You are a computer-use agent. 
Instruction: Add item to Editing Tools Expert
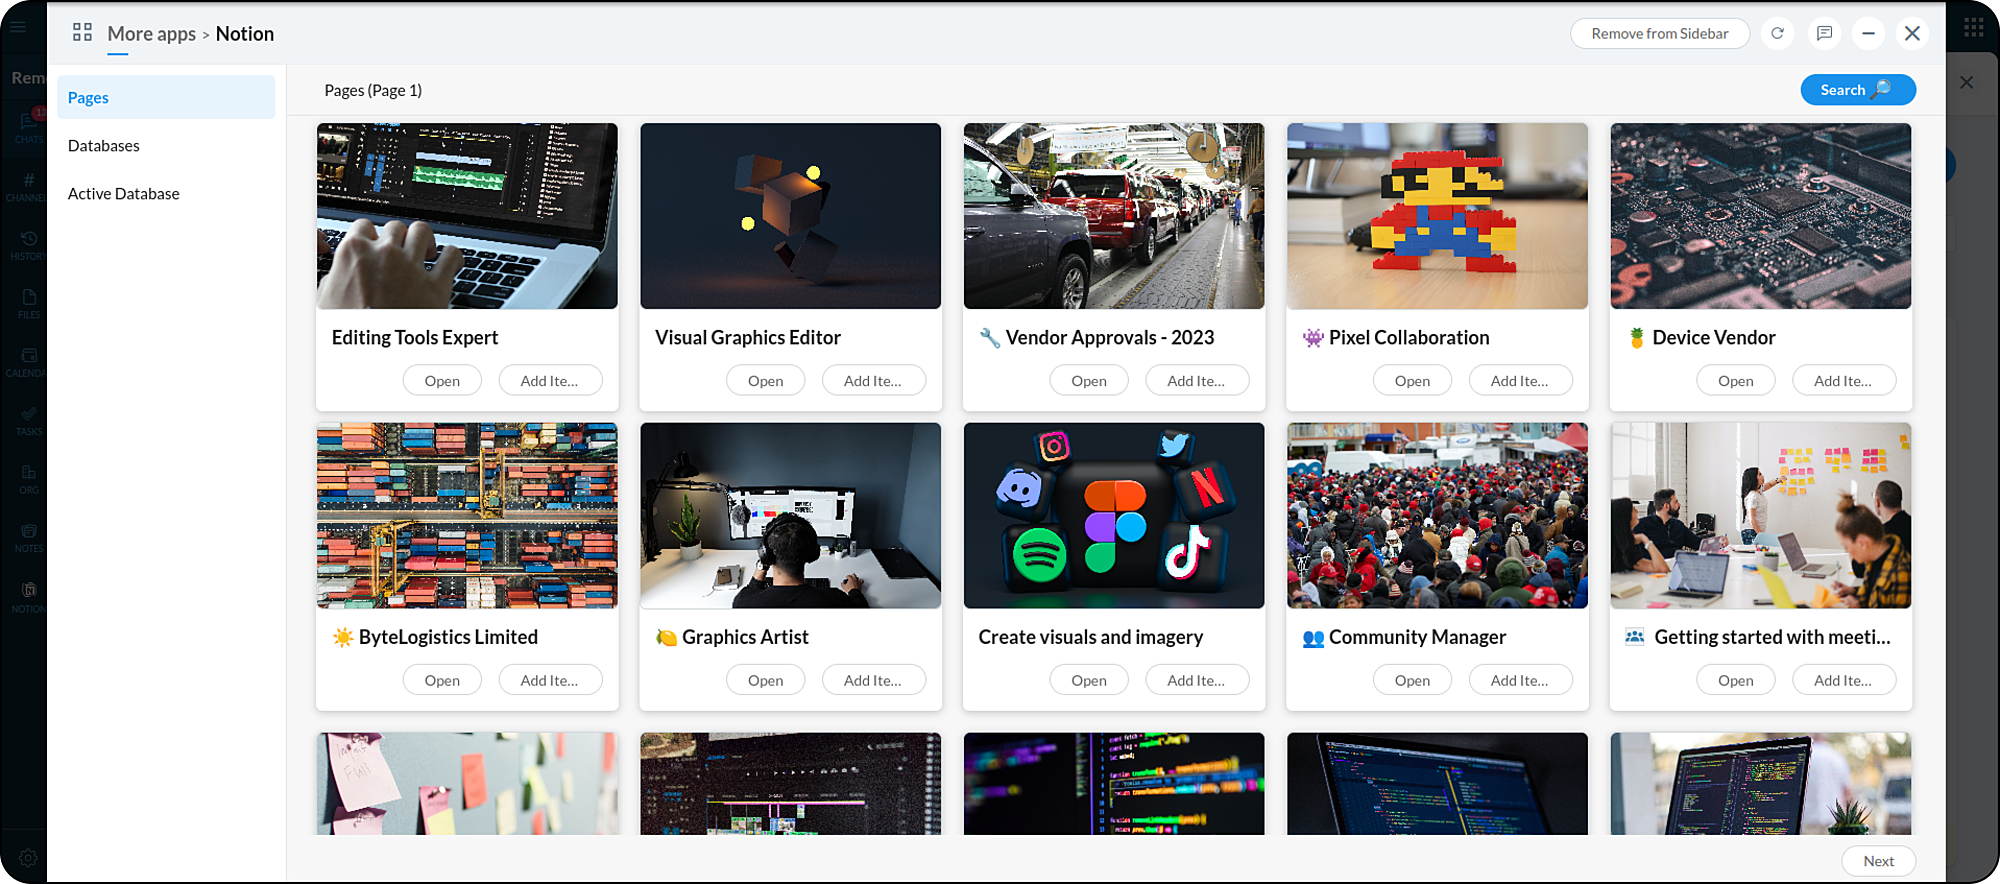549,381
